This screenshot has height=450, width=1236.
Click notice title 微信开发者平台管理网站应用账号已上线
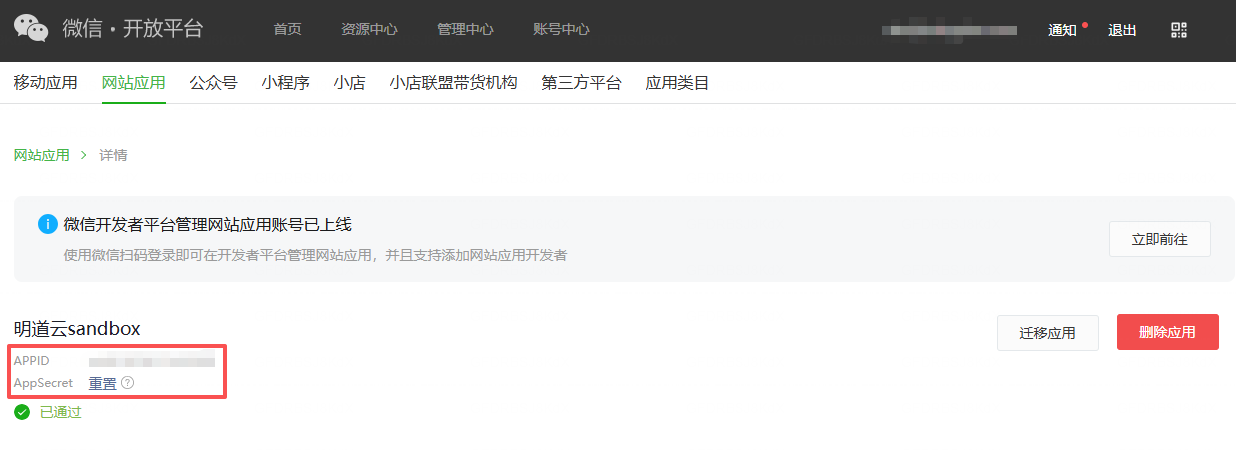[207, 224]
